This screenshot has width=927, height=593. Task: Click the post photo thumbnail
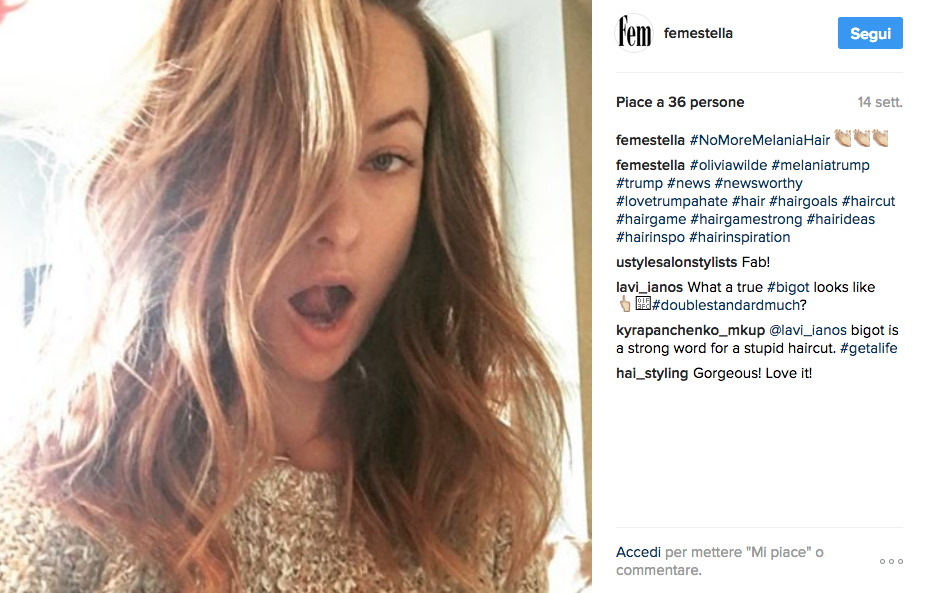(296, 296)
